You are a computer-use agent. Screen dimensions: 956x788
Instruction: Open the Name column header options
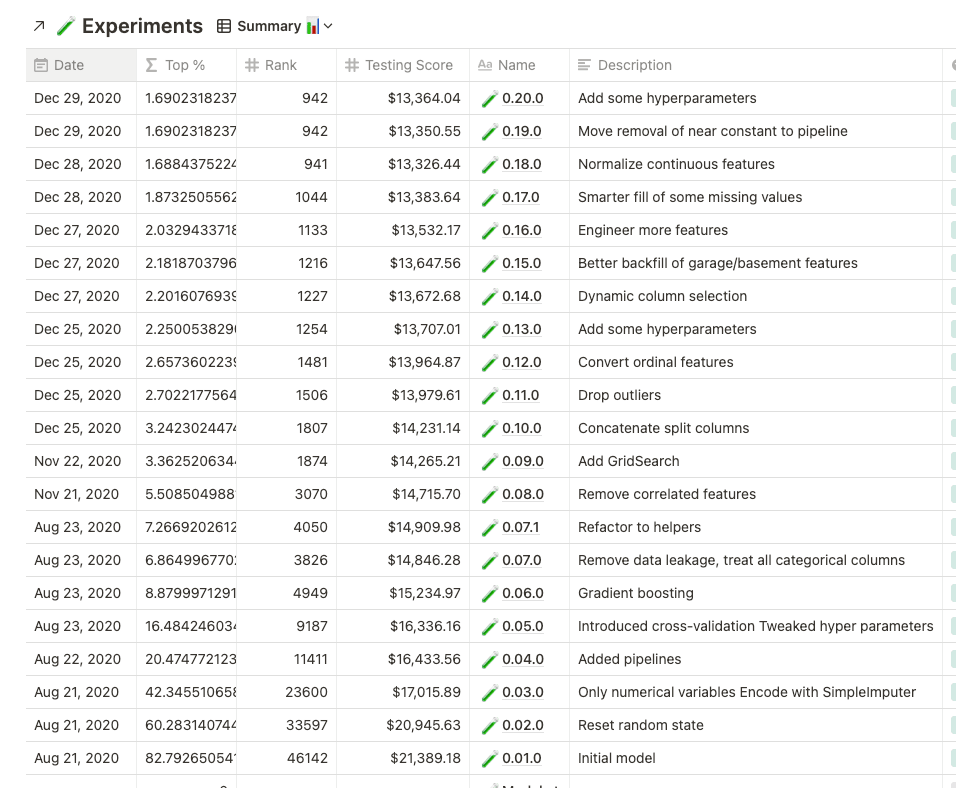coord(519,65)
